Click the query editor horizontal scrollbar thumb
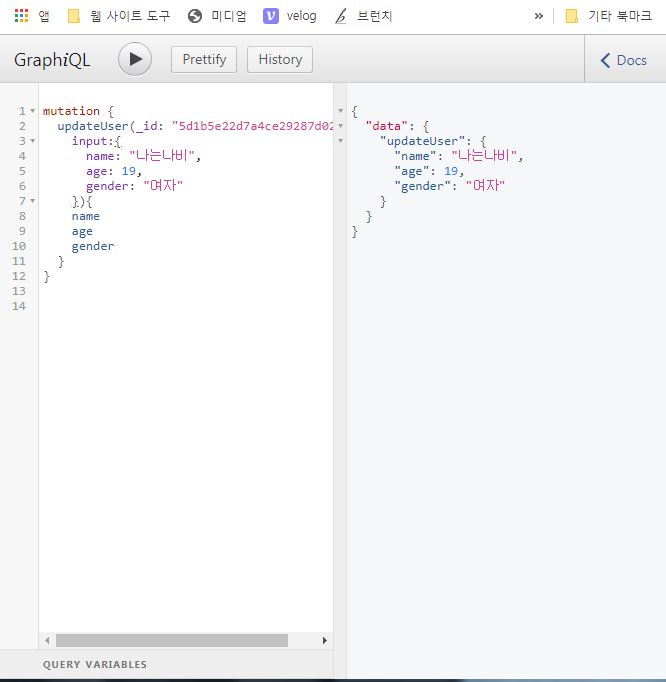 [x=172, y=640]
